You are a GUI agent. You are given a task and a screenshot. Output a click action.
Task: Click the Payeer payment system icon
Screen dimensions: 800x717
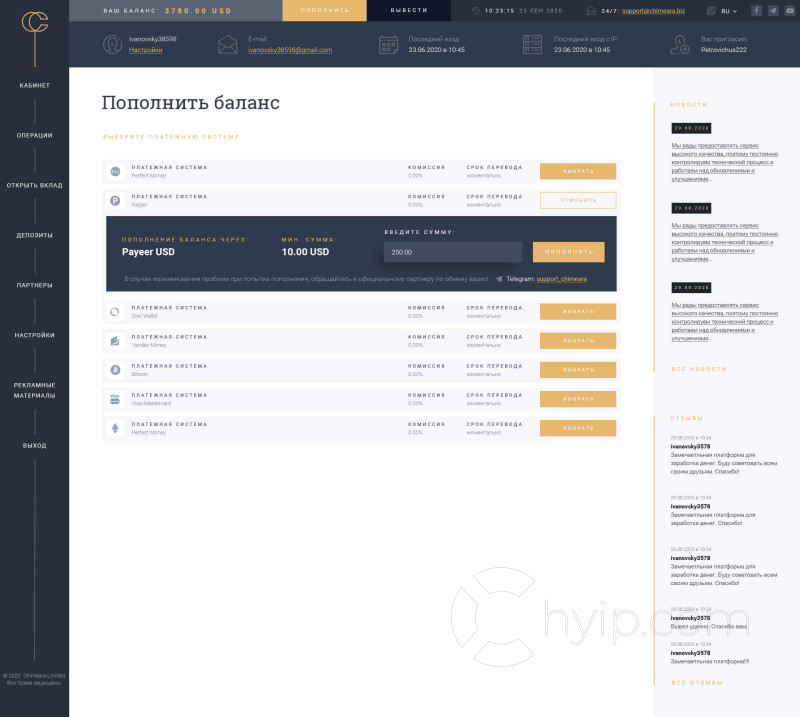tap(115, 201)
